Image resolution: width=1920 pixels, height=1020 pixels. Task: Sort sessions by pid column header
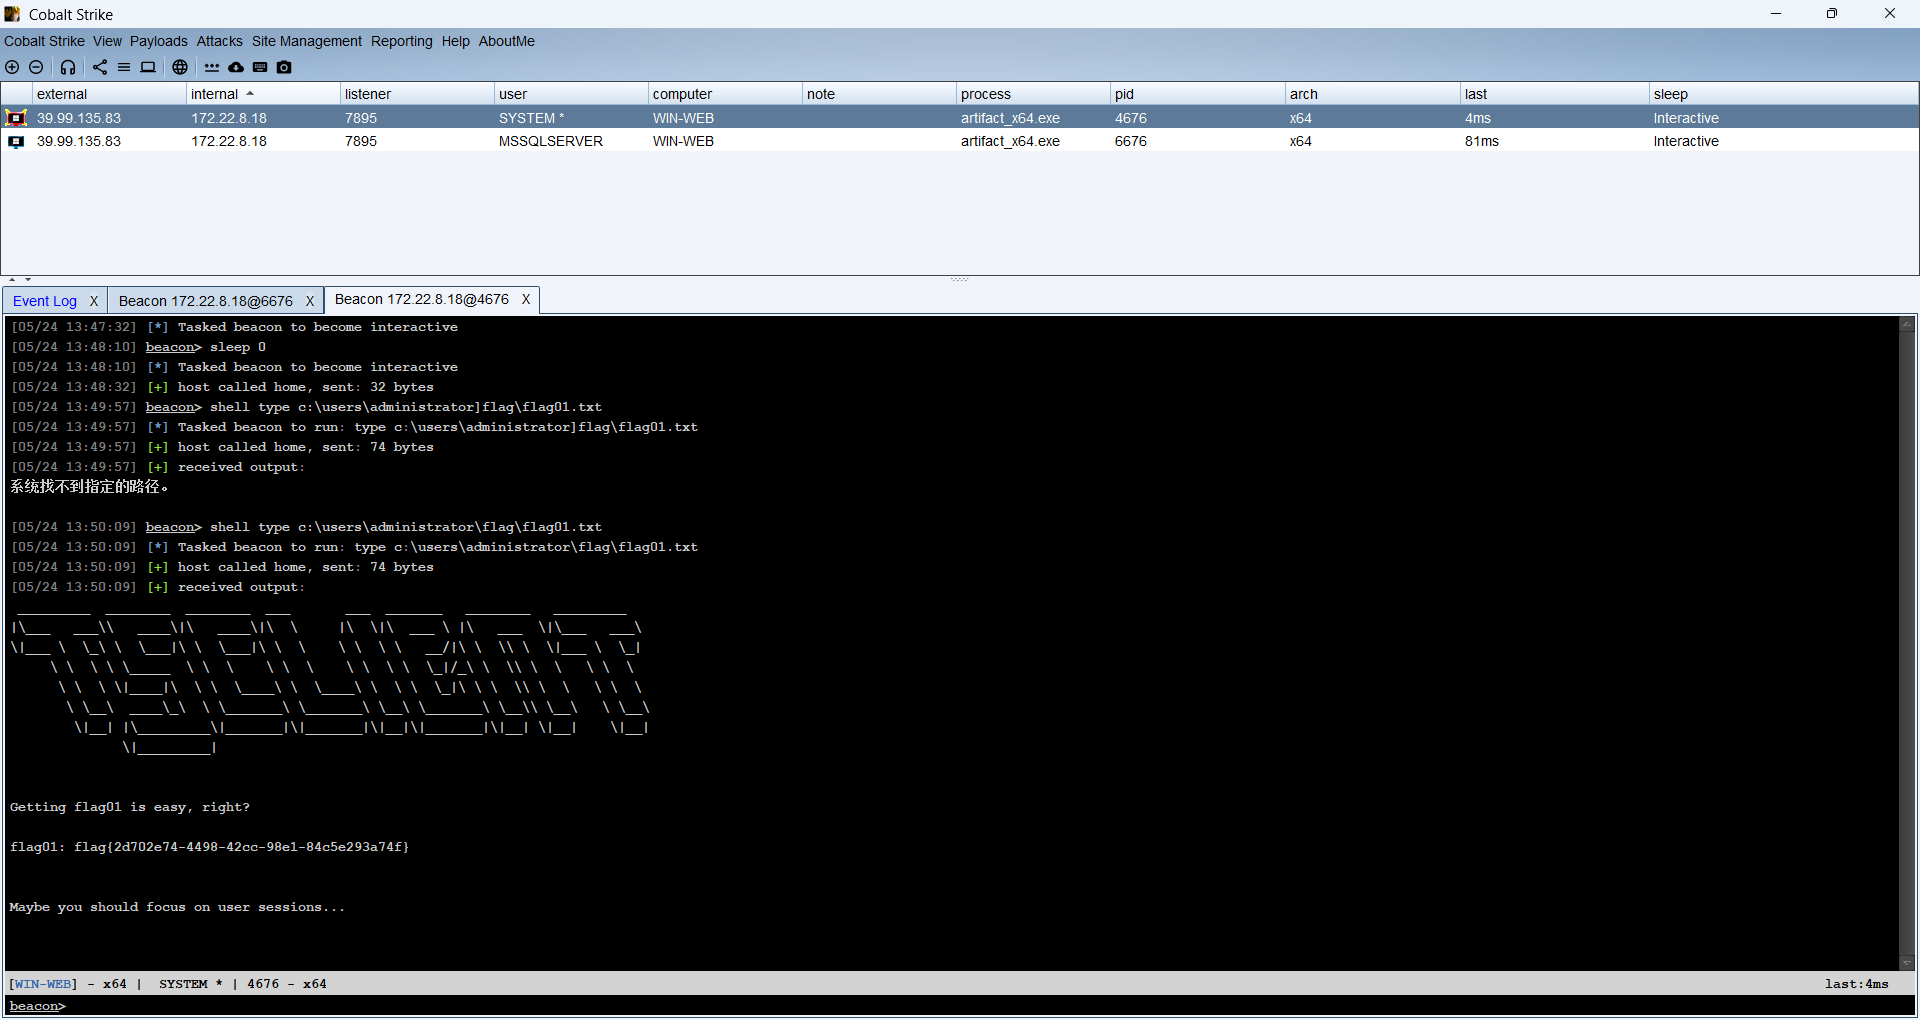click(1198, 94)
